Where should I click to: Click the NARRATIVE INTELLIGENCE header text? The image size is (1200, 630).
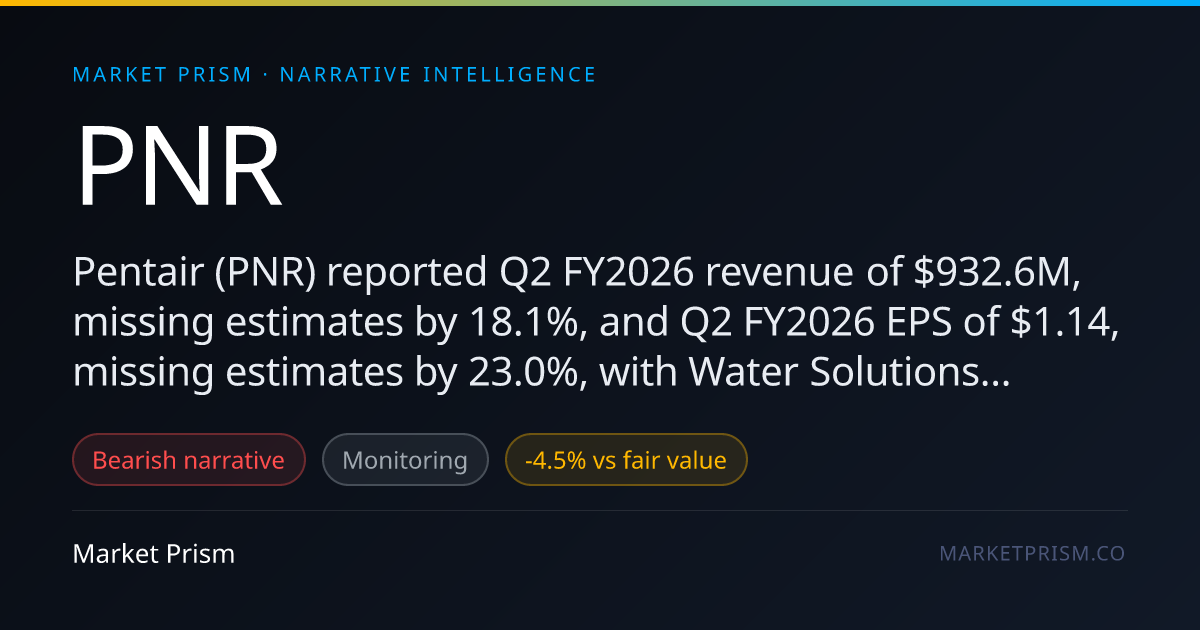(x=438, y=75)
